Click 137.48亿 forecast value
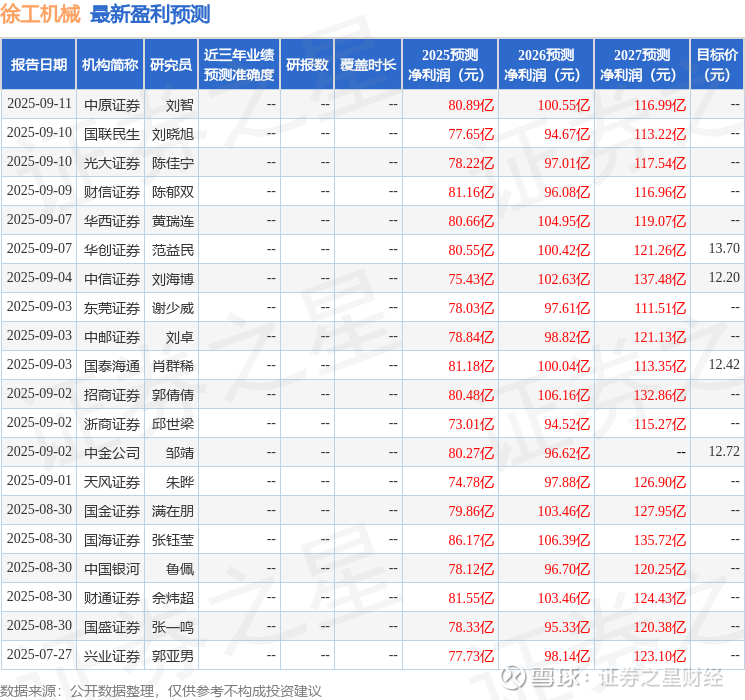The height and width of the screenshot is (700, 745). coord(660,279)
